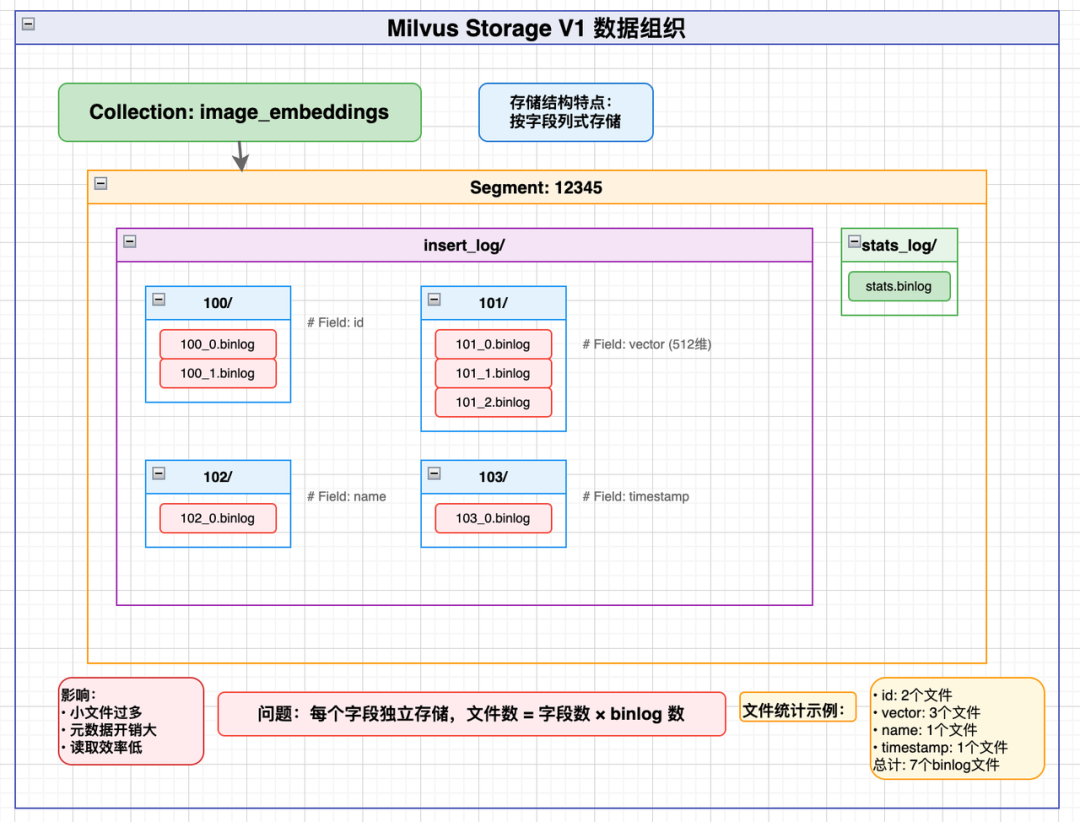The width and height of the screenshot is (1080, 822).
Task: Select the 101_2.binlog file node
Action: click(493, 402)
